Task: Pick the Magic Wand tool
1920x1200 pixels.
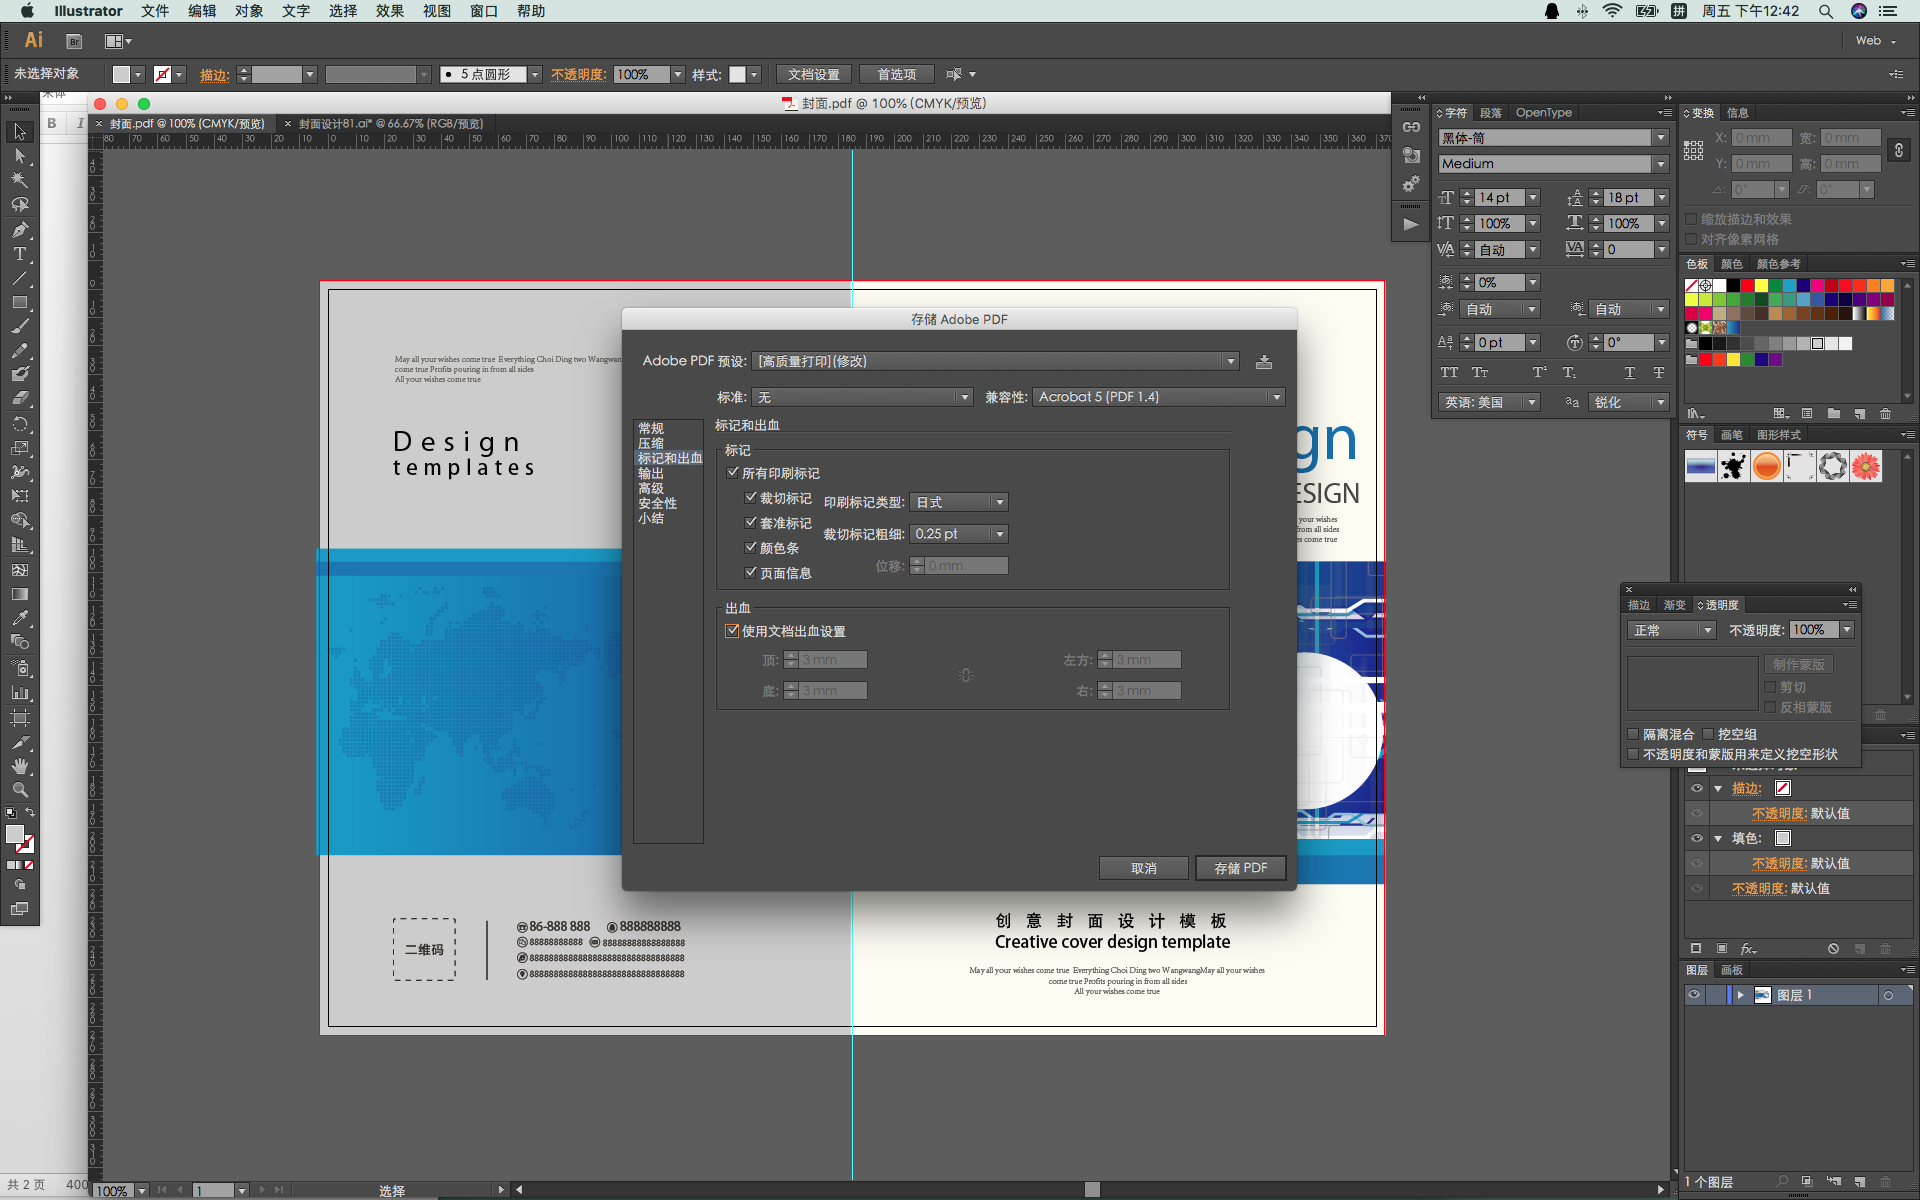Action: 19,180
